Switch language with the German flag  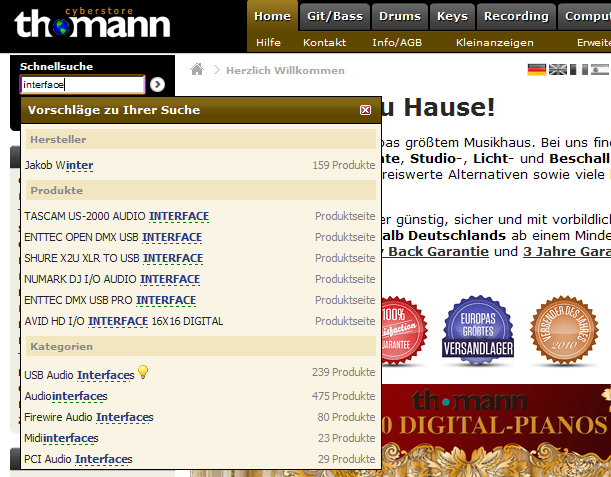(537, 69)
